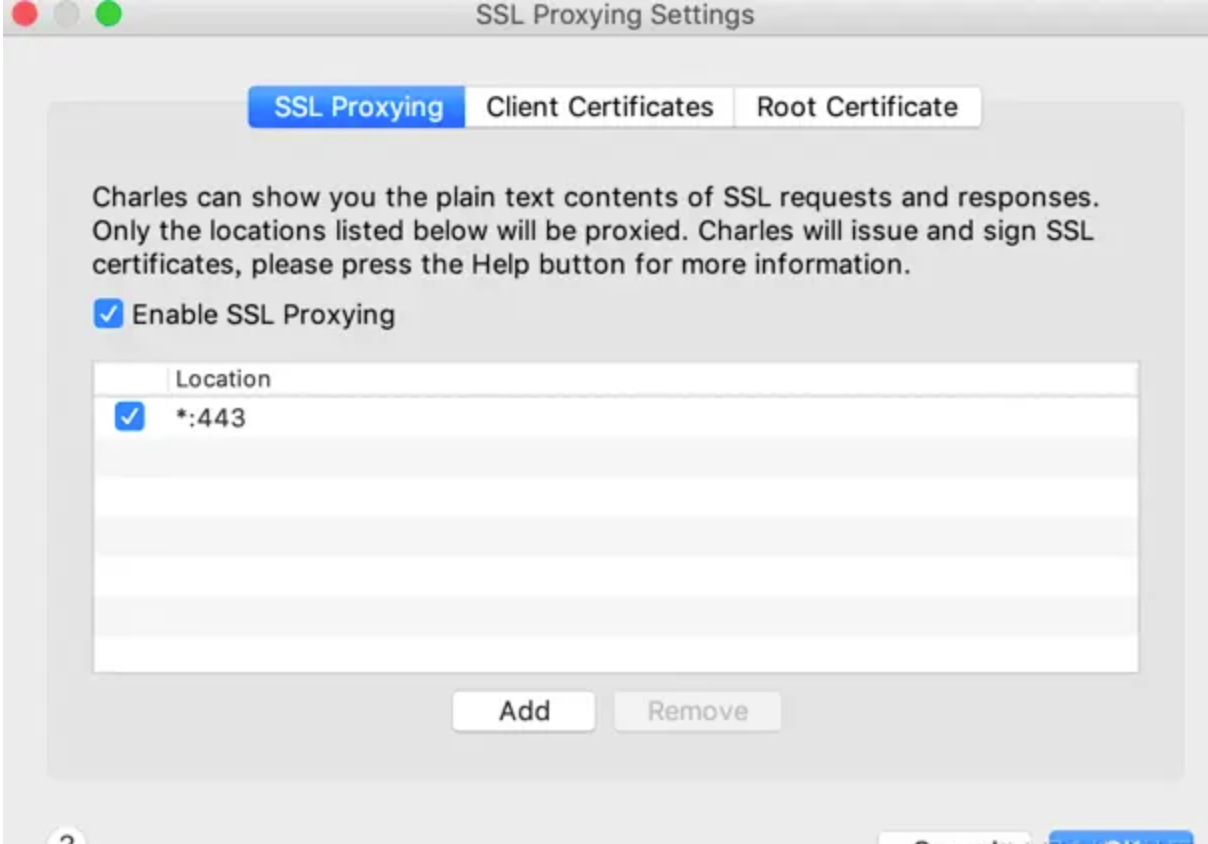Close the window with the red button
Image resolution: width=1208 pixels, height=844 pixels.
coord(27,14)
